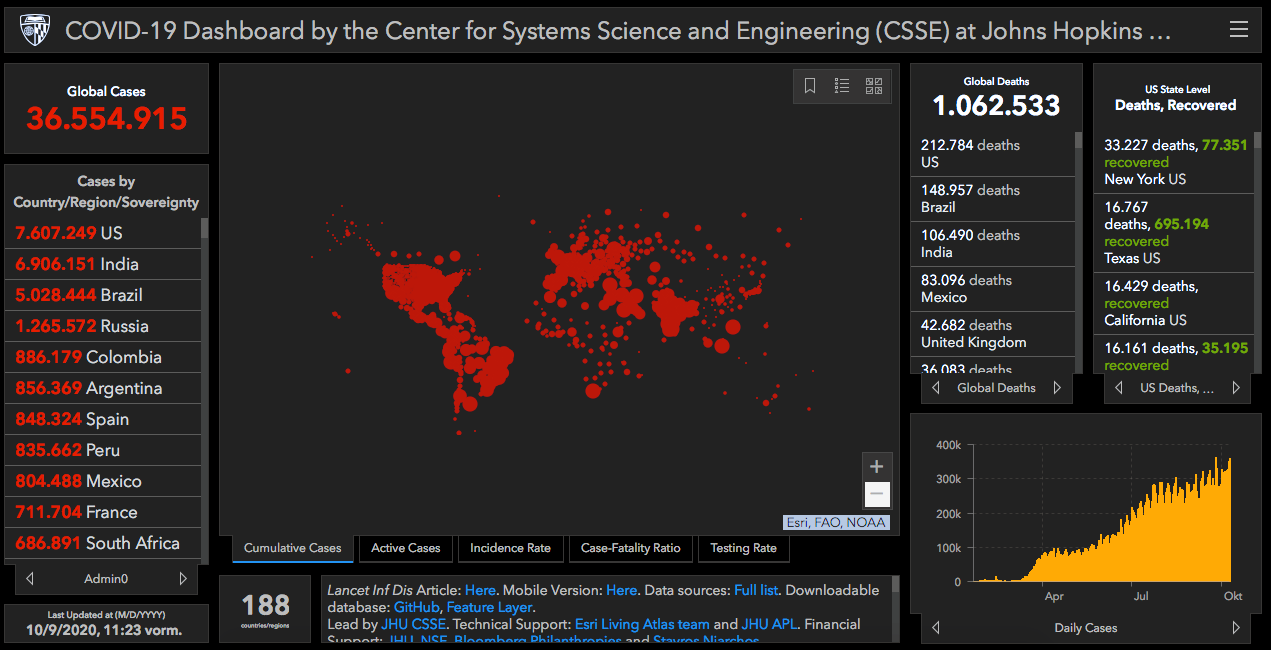
Task: Click the left arrow beside Daily Cases
Action: [936, 628]
